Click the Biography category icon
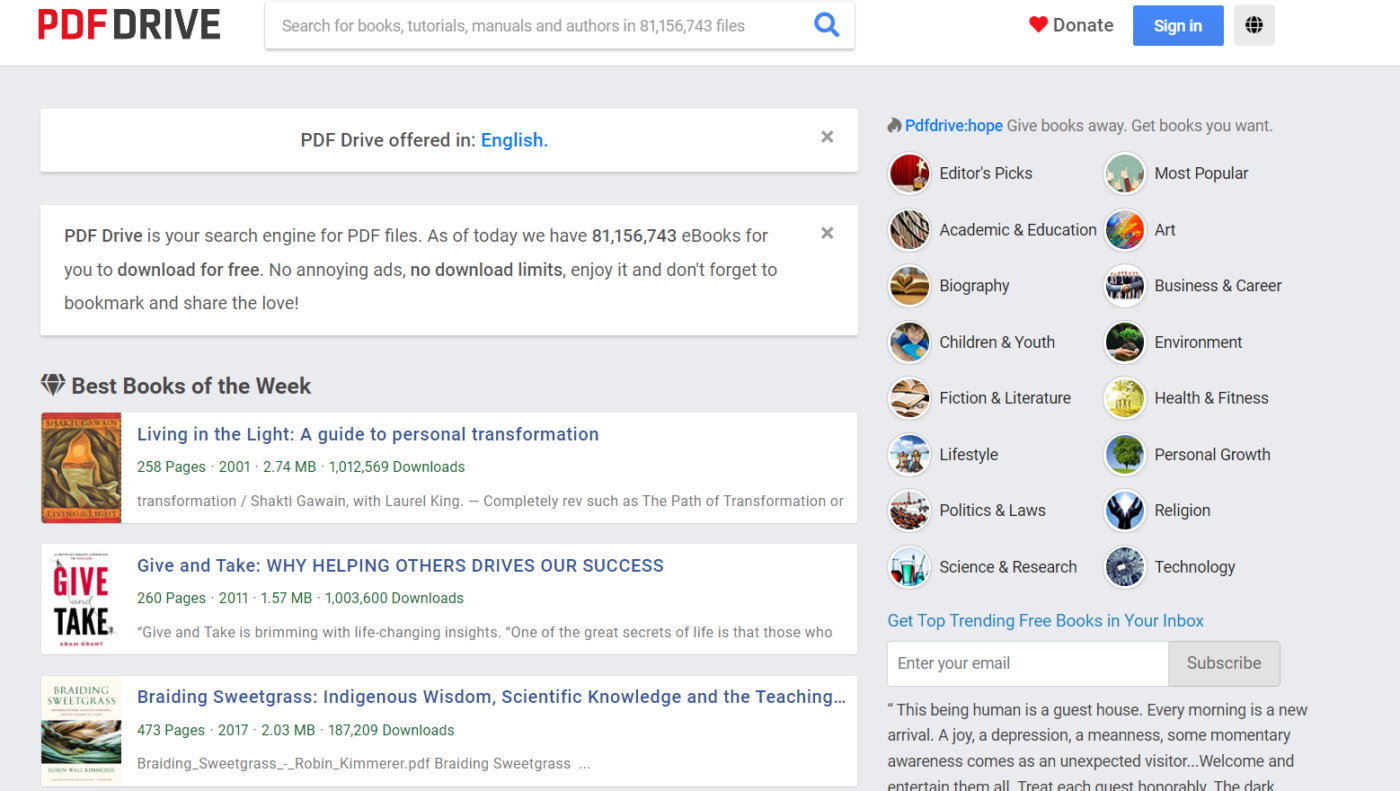The height and width of the screenshot is (791, 1400). [x=910, y=285]
